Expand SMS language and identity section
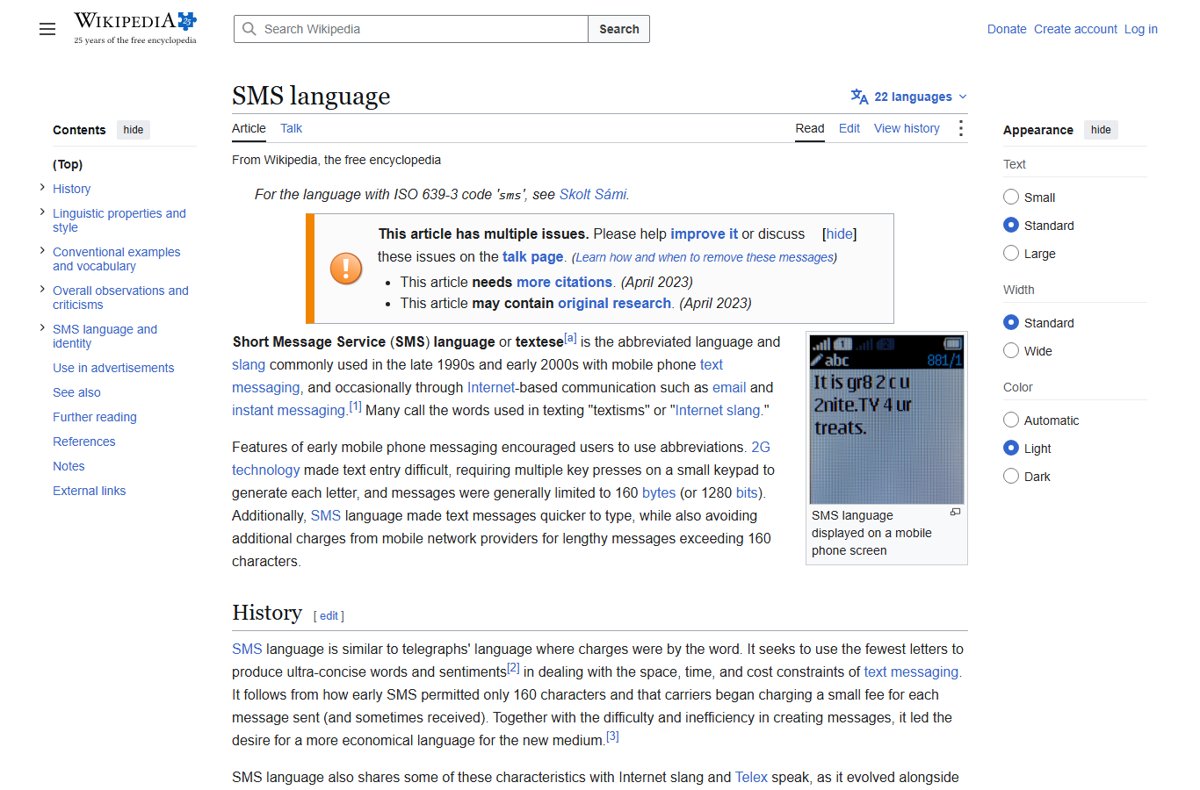Viewport: 1200px width, 790px height. click(x=42, y=328)
